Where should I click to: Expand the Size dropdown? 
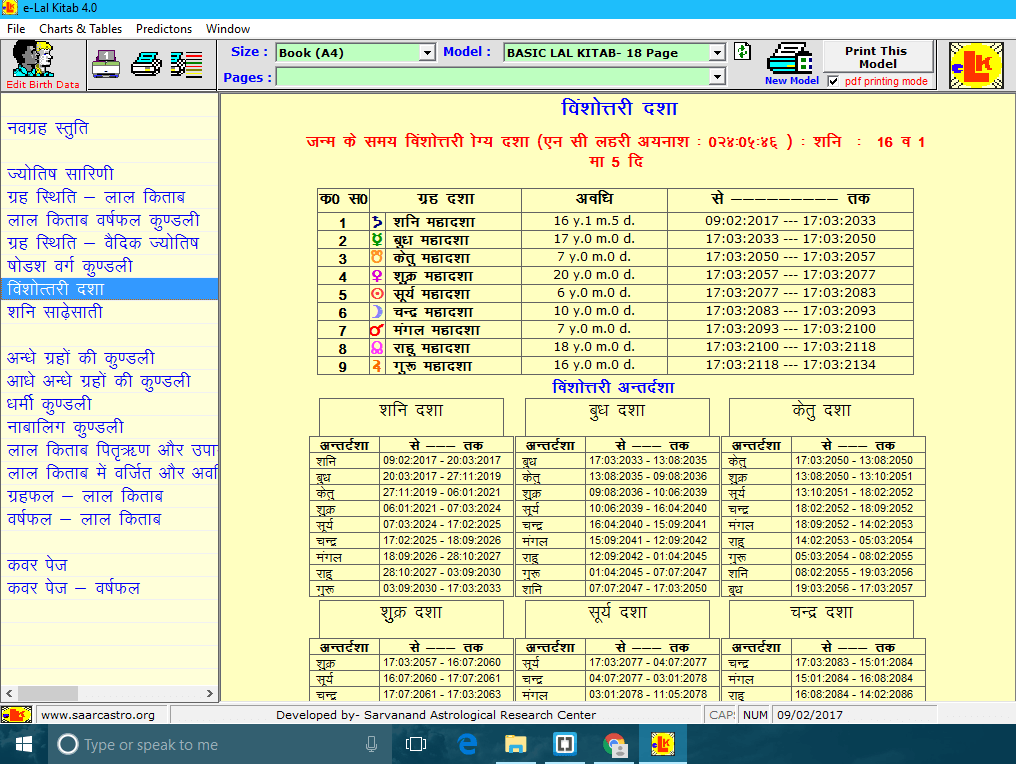click(427, 52)
